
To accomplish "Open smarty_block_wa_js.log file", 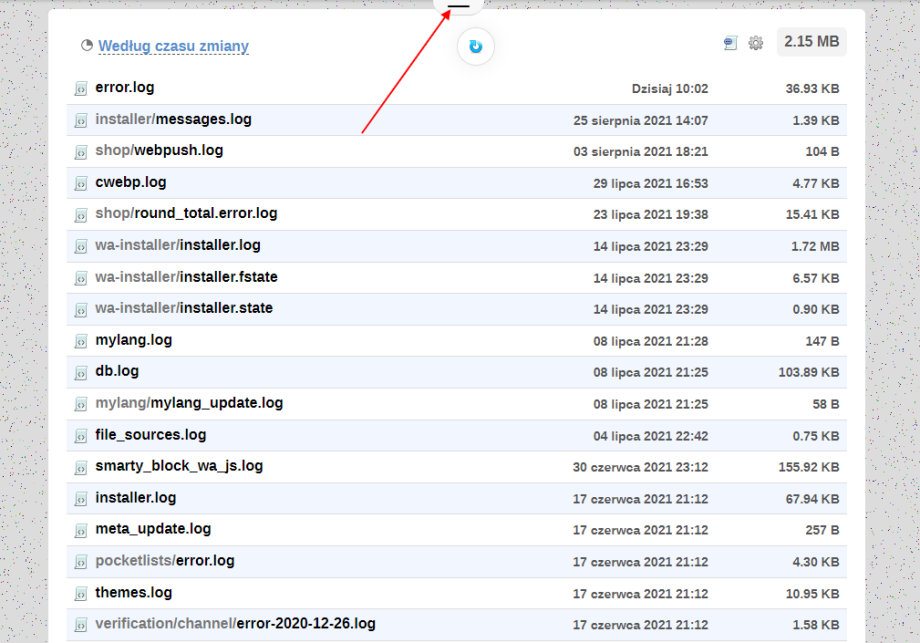I will [179, 466].
